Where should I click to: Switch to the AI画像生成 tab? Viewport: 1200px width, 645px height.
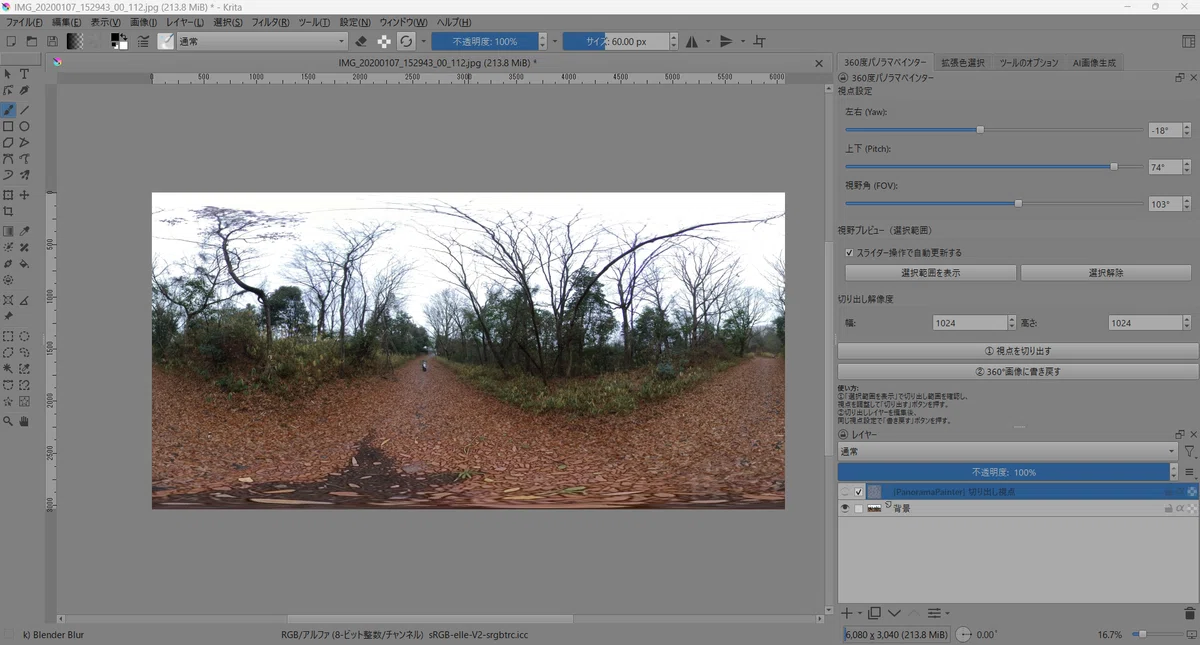coord(1095,62)
